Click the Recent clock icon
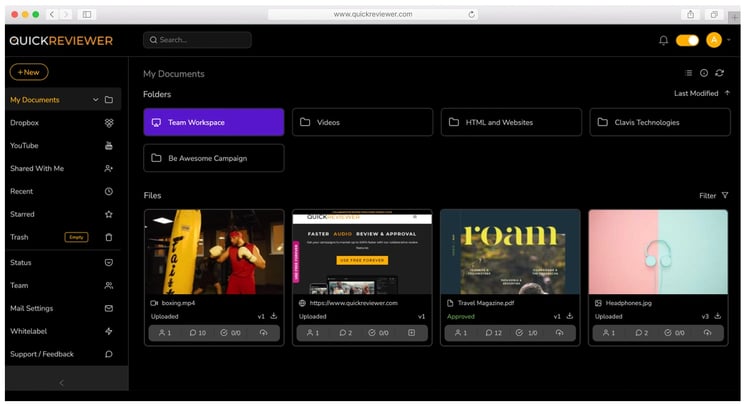Image resolution: width=746 pixels, height=407 pixels. click(x=109, y=191)
